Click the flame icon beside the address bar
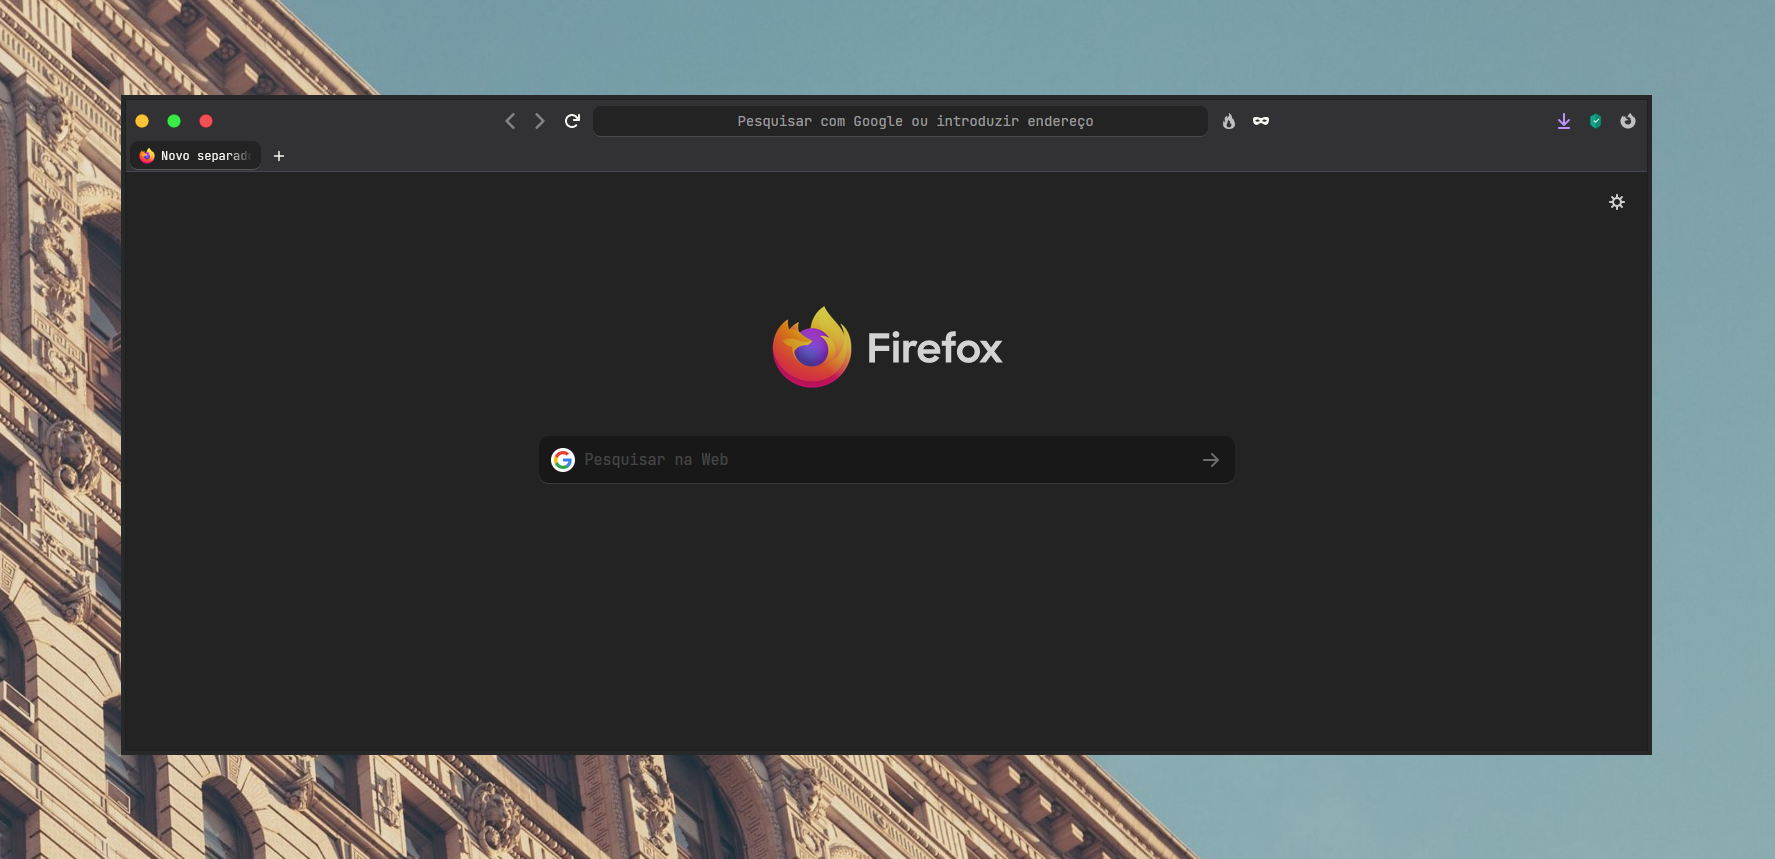 (x=1229, y=121)
